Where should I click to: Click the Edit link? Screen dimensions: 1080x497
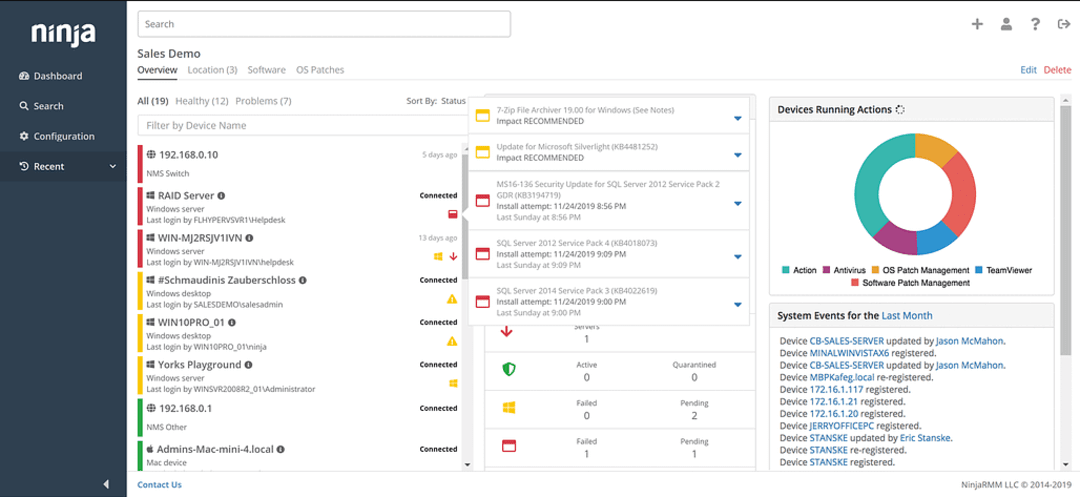[1028, 70]
